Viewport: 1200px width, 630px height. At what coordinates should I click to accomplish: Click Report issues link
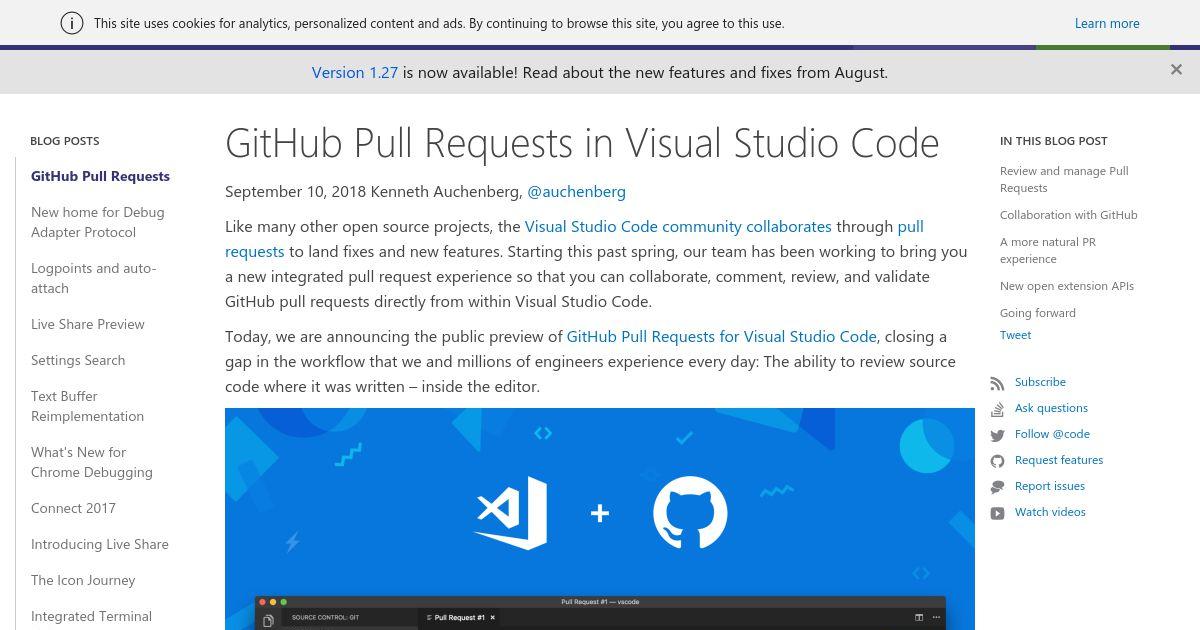click(1050, 486)
